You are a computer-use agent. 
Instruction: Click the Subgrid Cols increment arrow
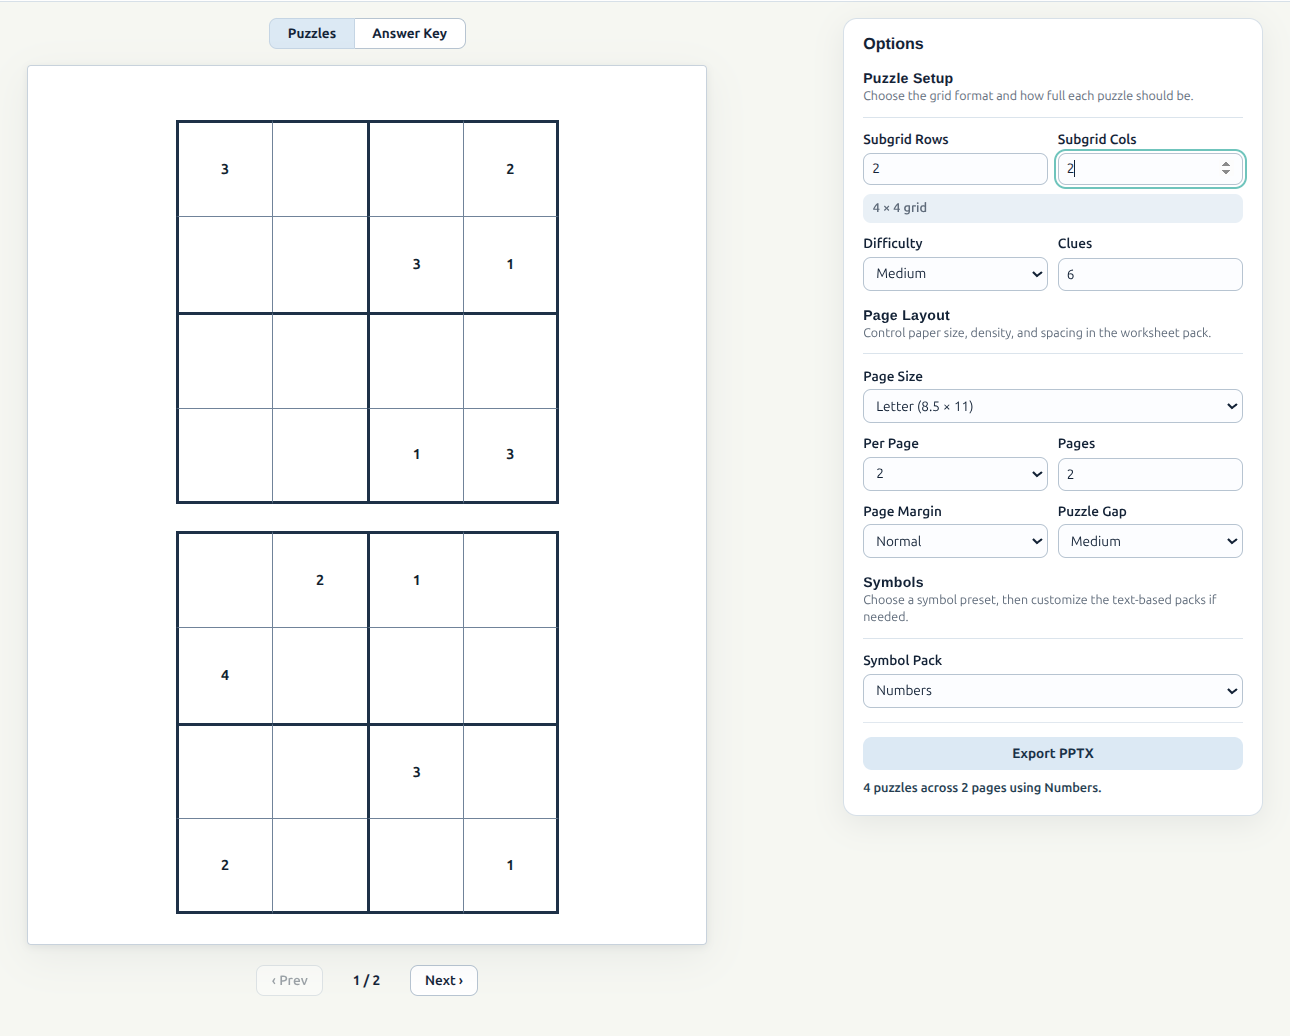point(1226,163)
